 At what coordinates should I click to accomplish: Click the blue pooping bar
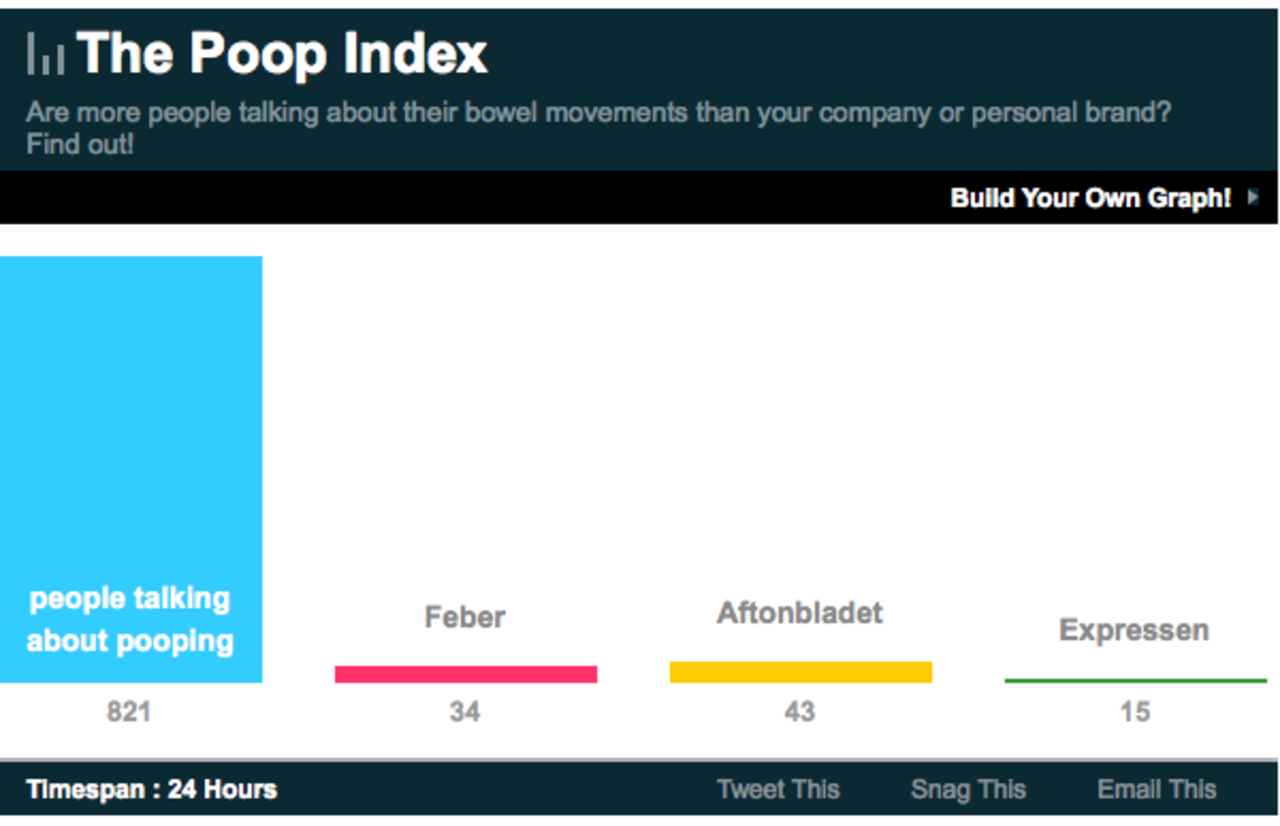(x=131, y=420)
